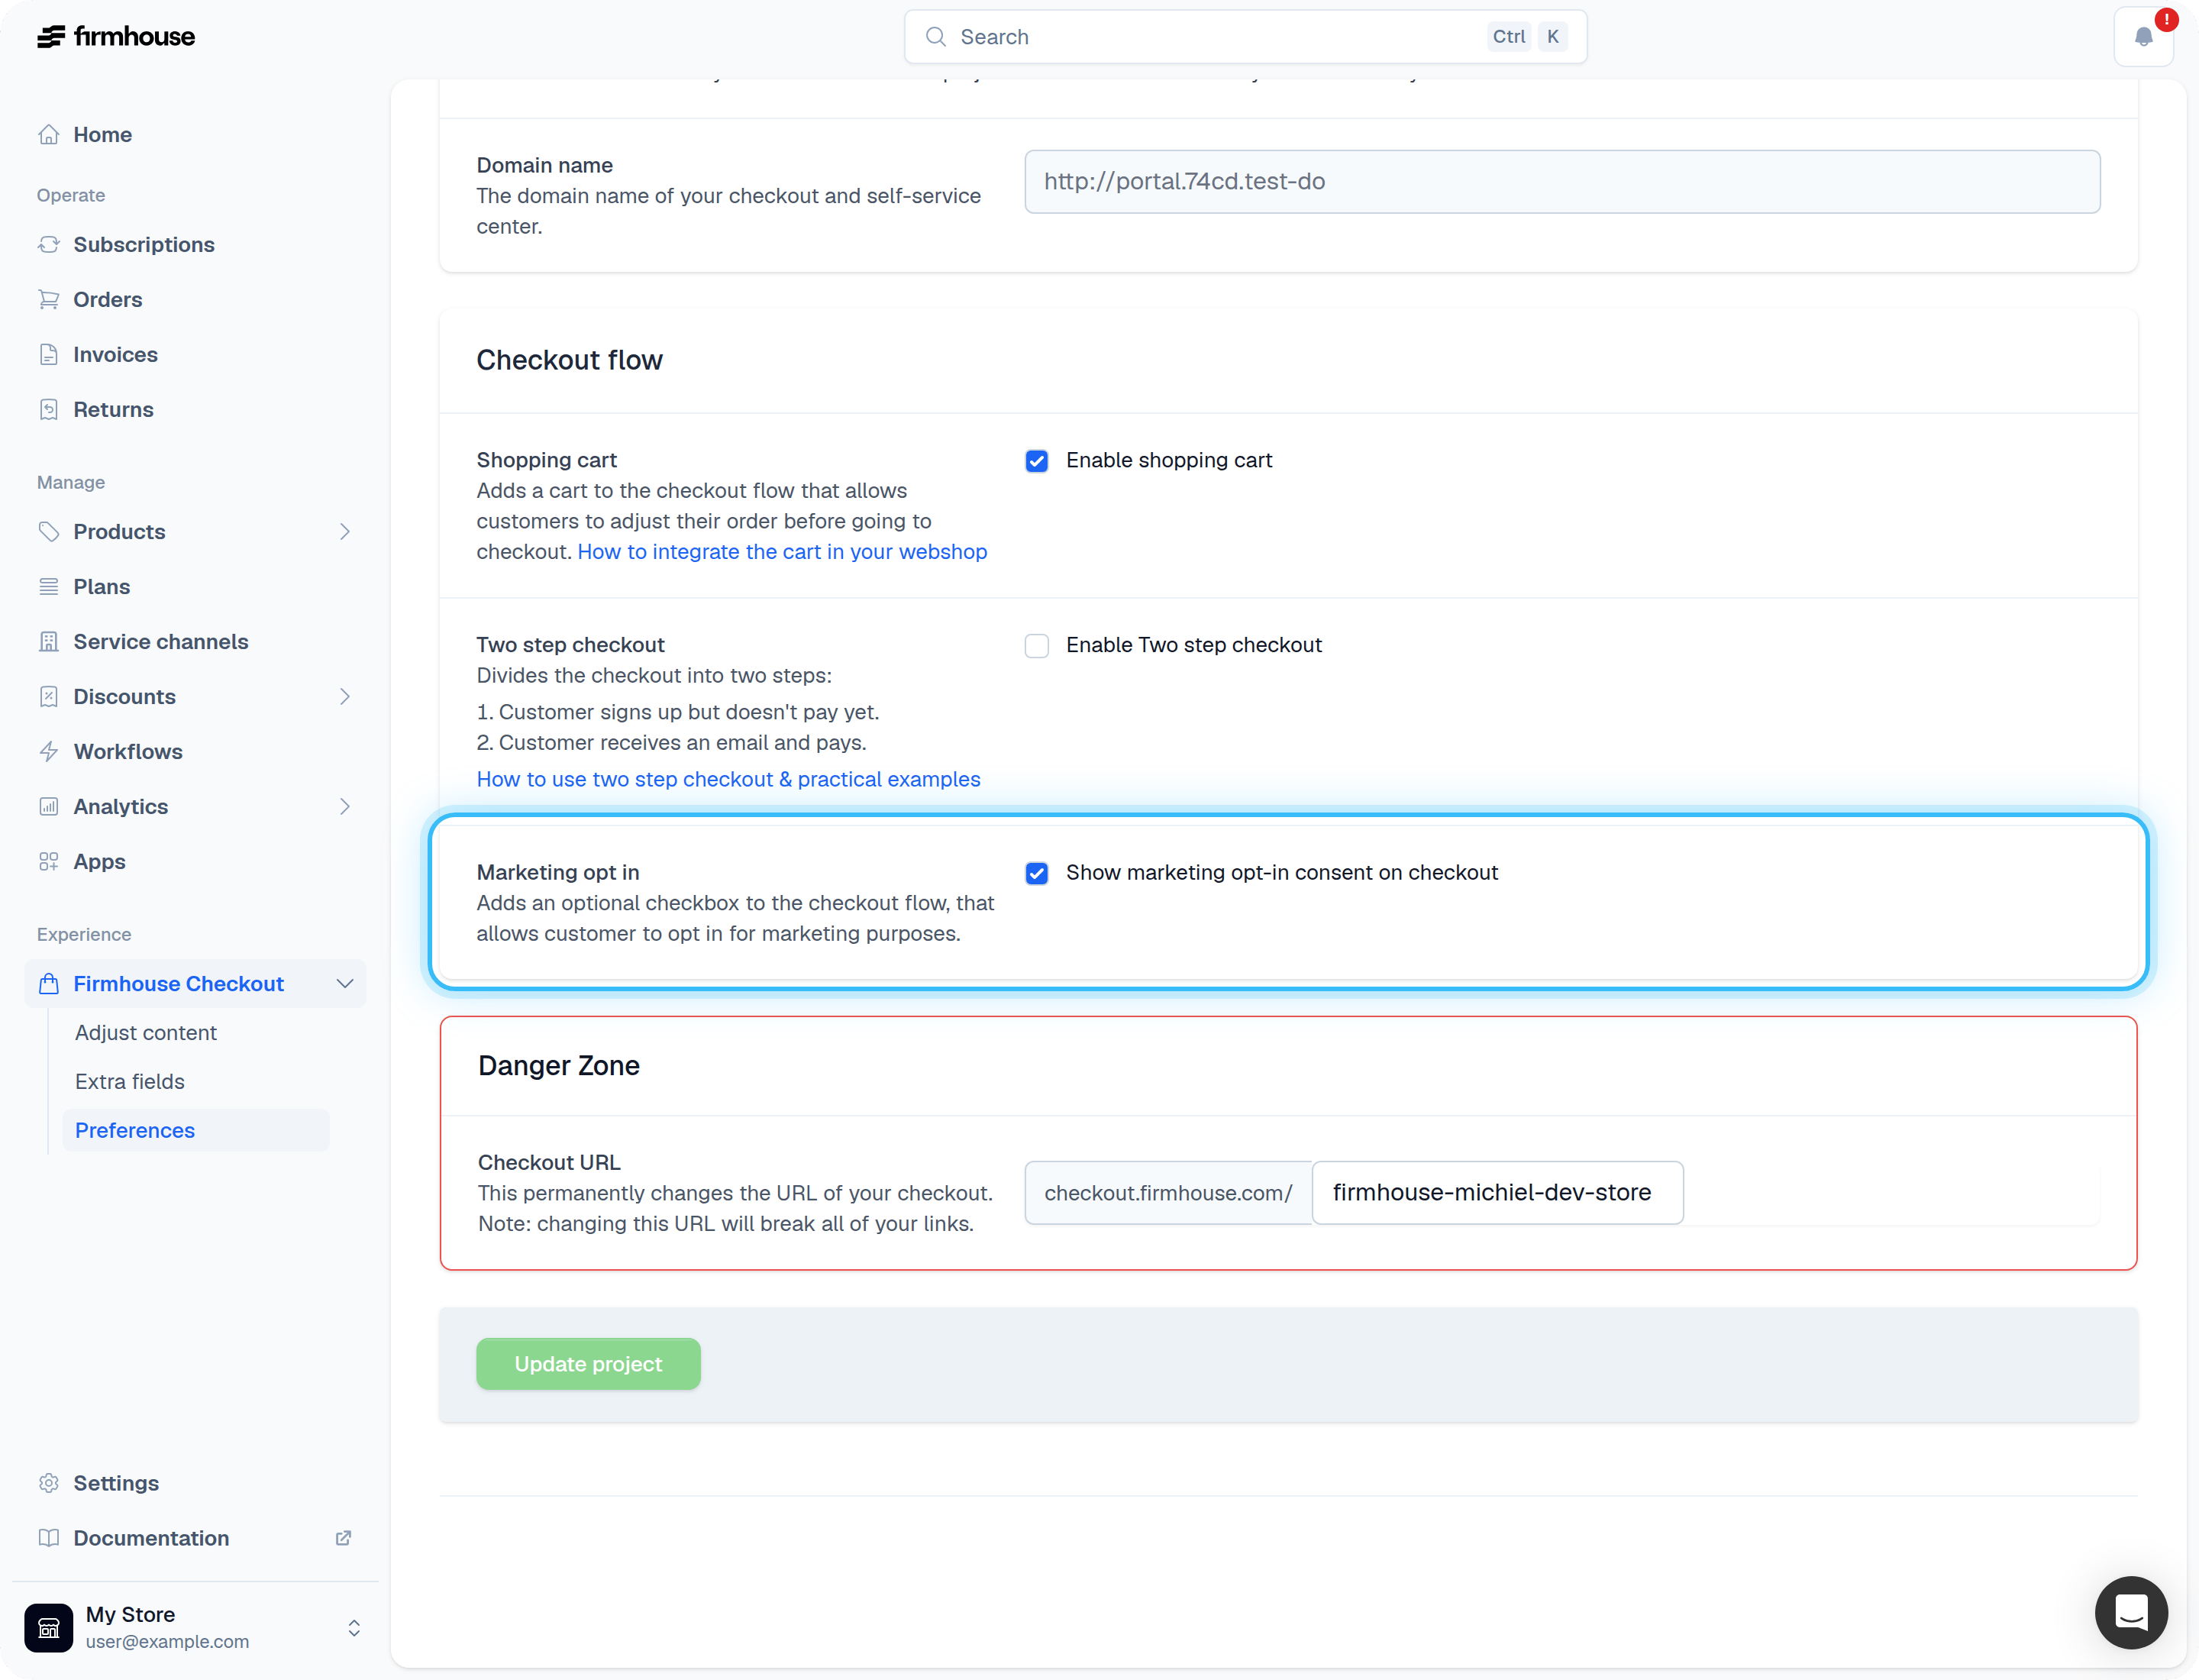Open Documentation link in sidebar

151,1538
